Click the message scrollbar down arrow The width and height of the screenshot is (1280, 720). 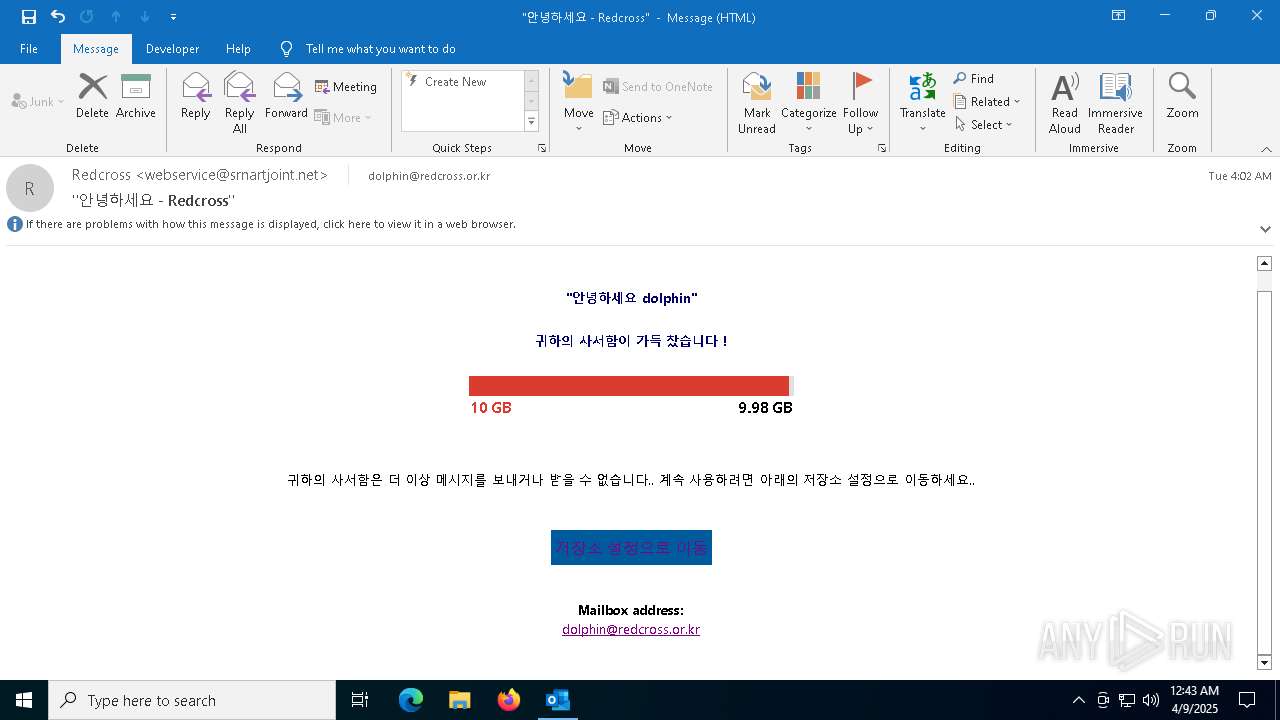point(1264,663)
